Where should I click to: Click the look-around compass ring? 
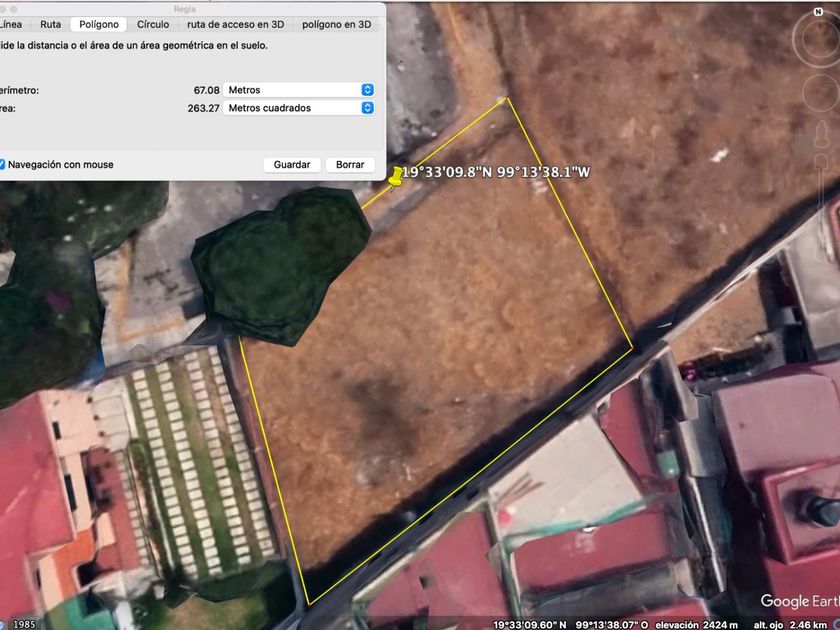800,40
